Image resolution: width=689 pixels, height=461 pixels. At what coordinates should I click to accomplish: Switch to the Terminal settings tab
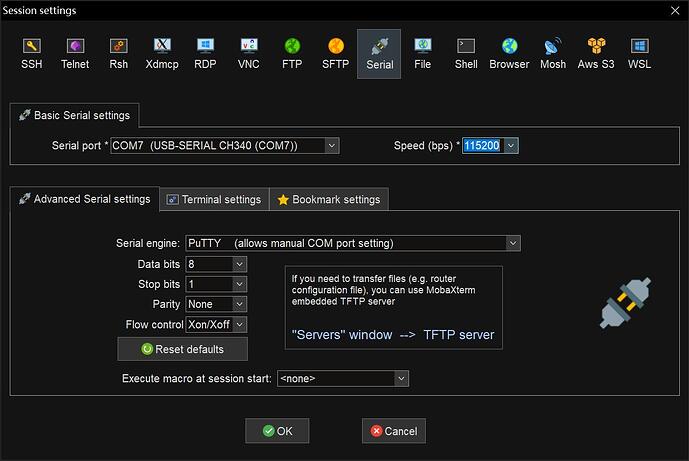click(x=213, y=199)
